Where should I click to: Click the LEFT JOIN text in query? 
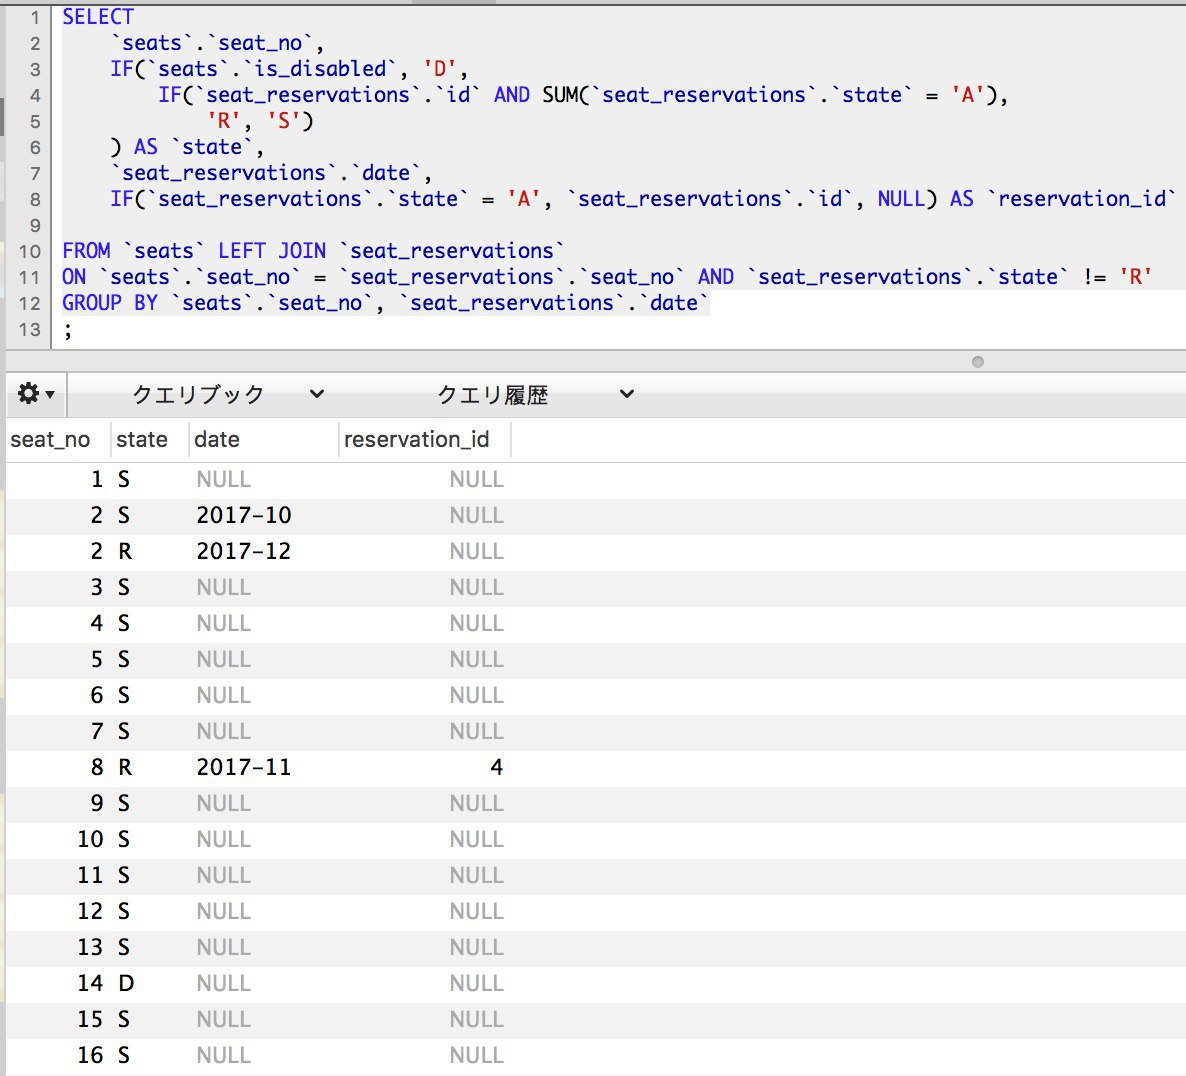pyautogui.click(x=272, y=251)
